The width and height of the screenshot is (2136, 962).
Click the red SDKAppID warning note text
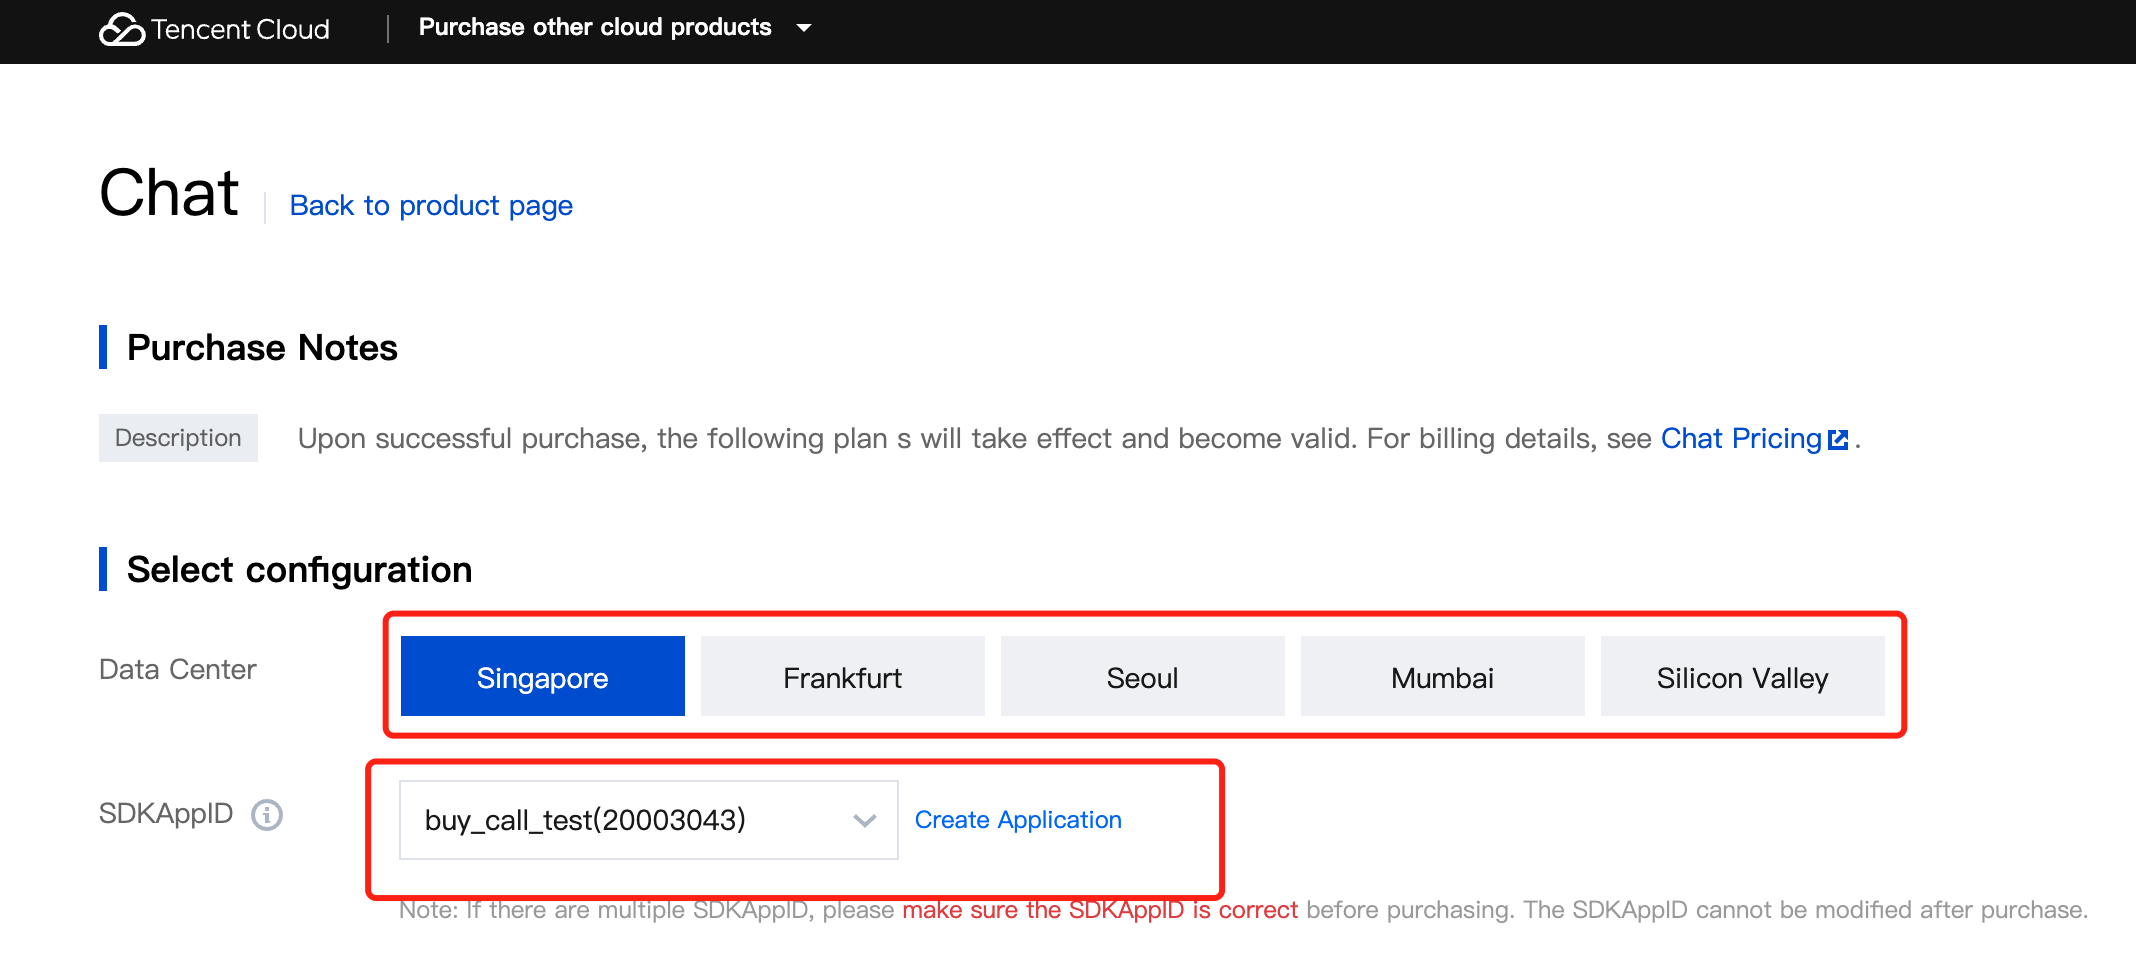[1100, 910]
